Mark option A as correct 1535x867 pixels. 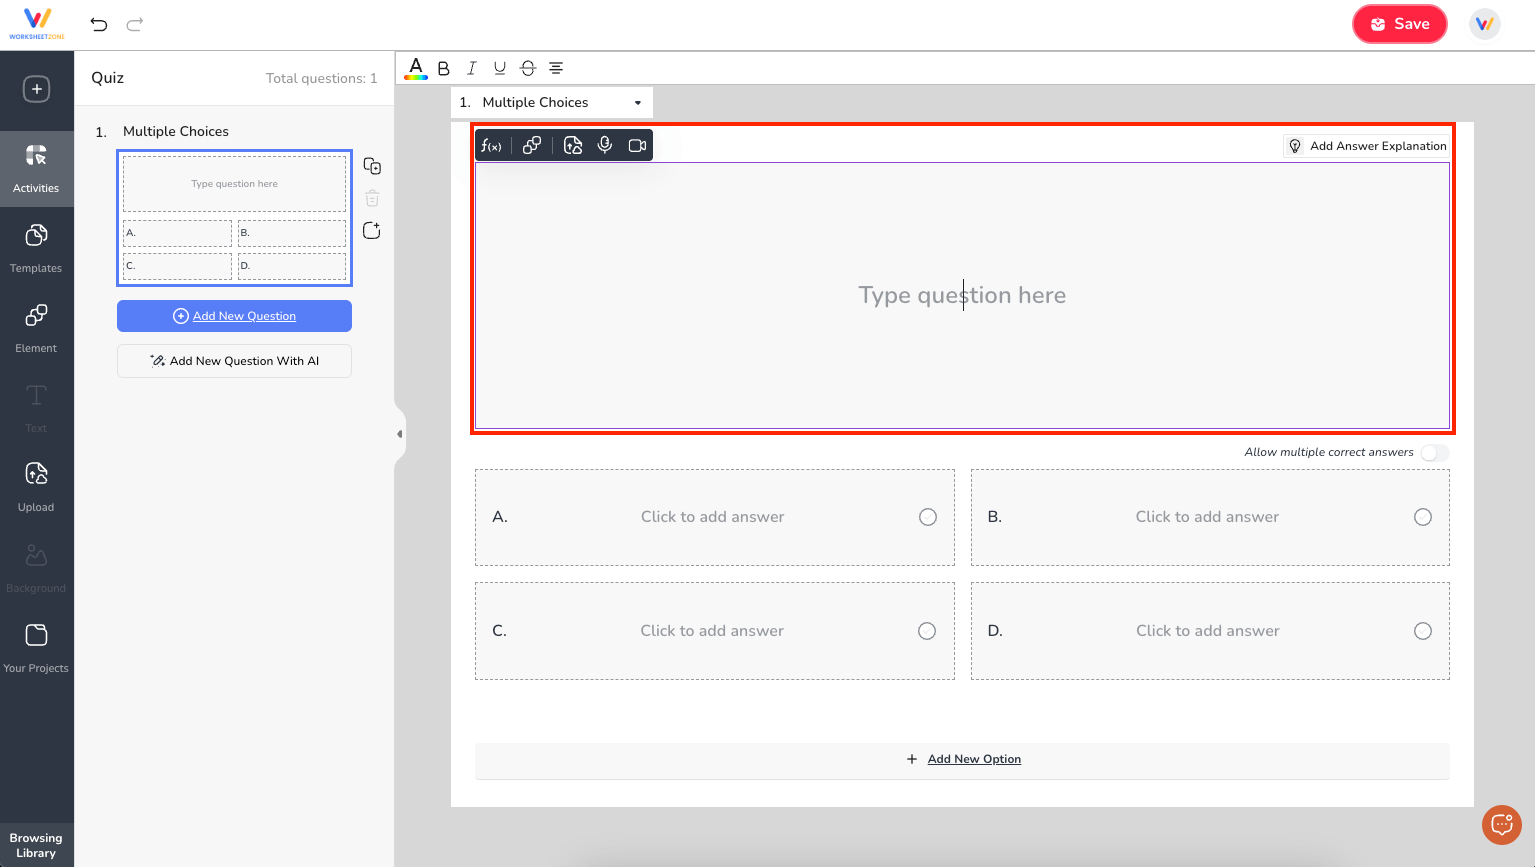[x=928, y=517]
